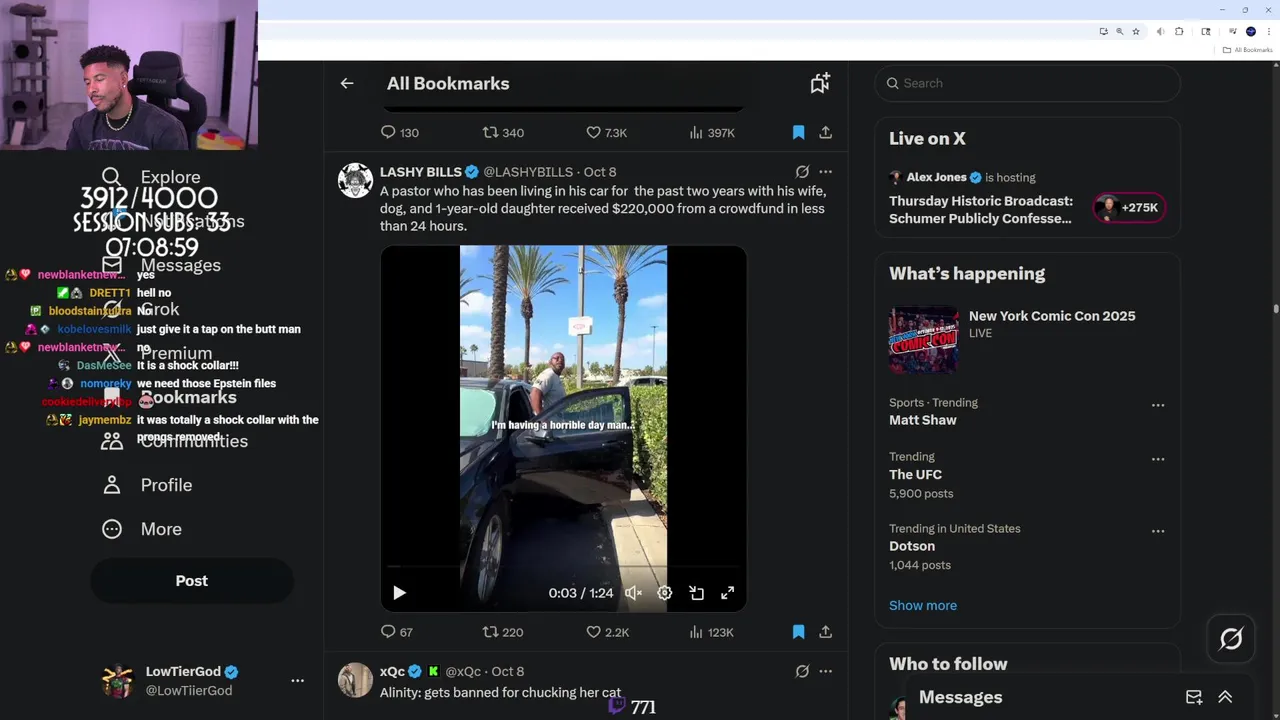
Task: Click the back arrow beside All Bookmarks
Action: 347,84
